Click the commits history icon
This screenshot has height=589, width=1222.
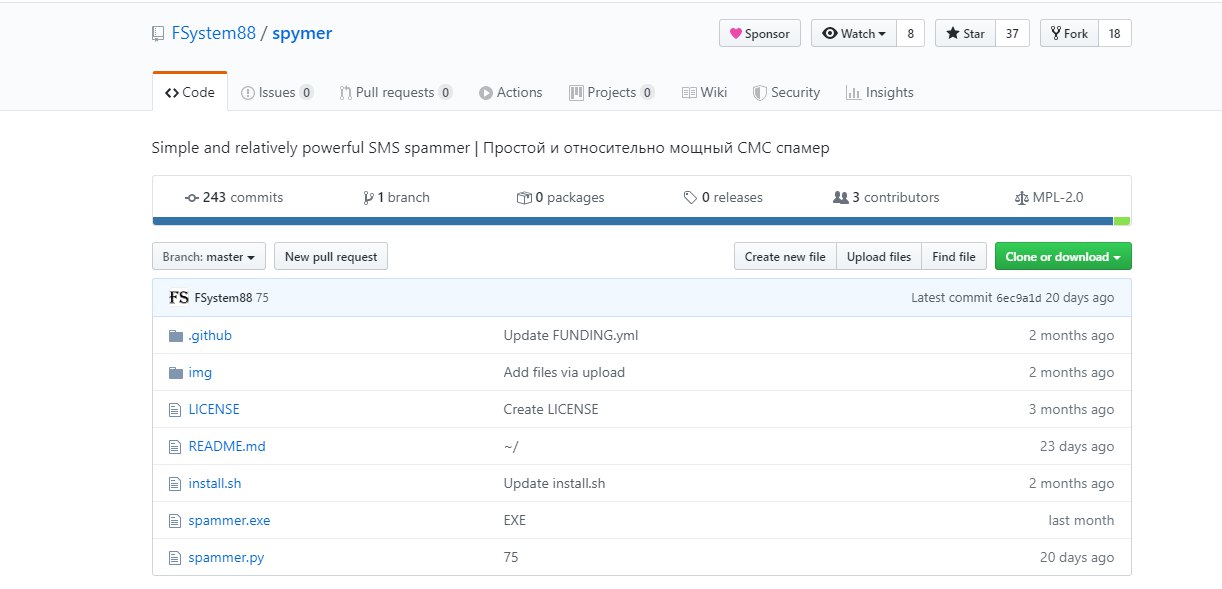[192, 198]
